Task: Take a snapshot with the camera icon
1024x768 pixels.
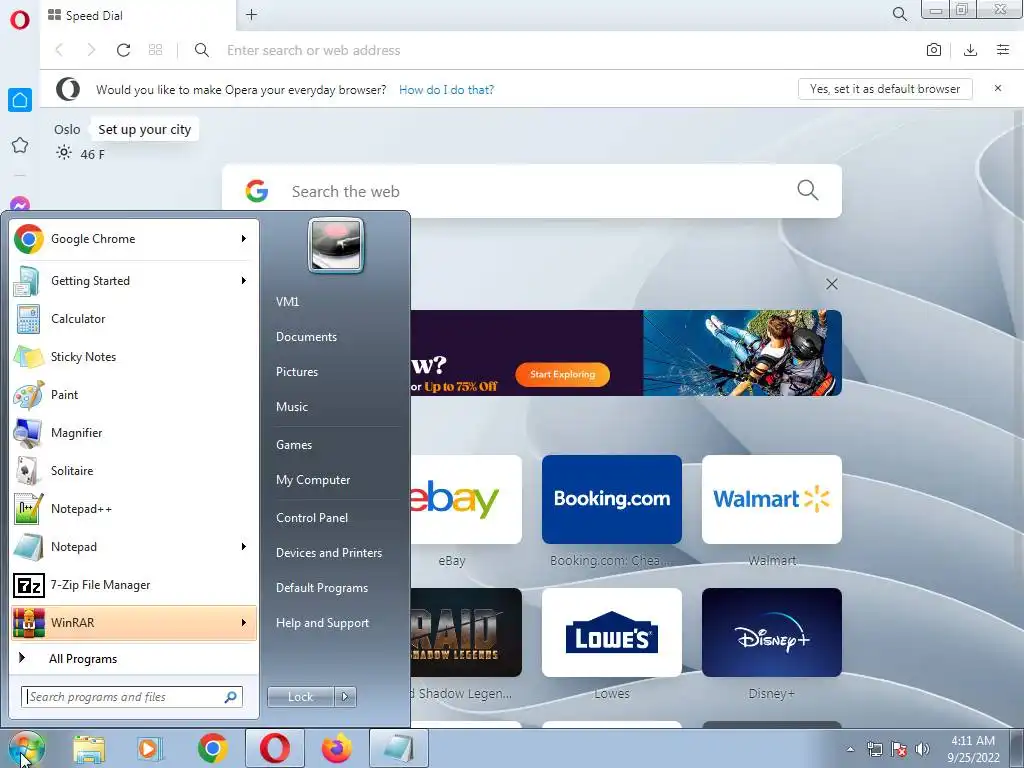Action: [x=934, y=50]
